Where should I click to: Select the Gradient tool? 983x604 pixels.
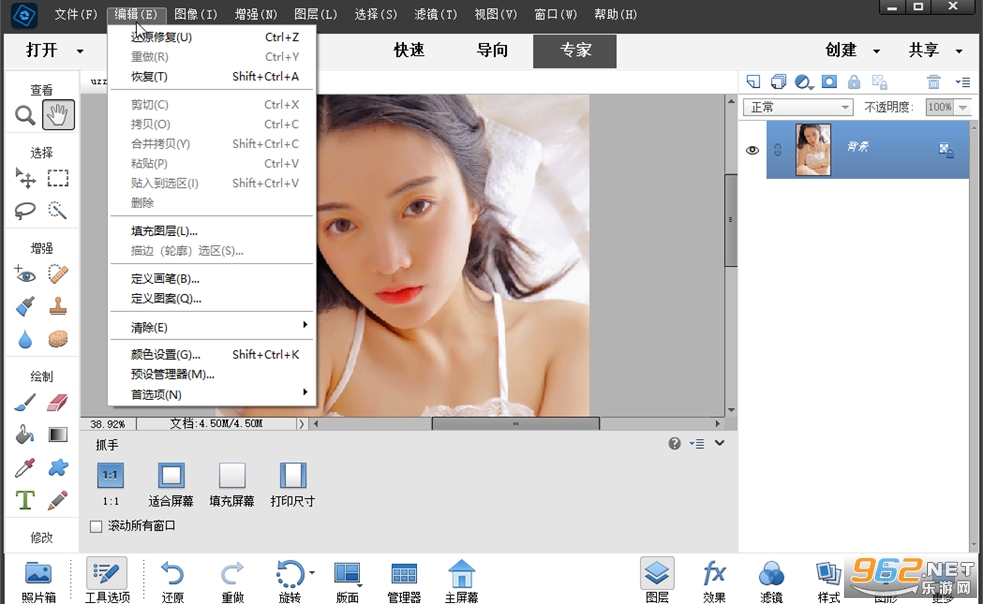pyautogui.click(x=58, y=435)
